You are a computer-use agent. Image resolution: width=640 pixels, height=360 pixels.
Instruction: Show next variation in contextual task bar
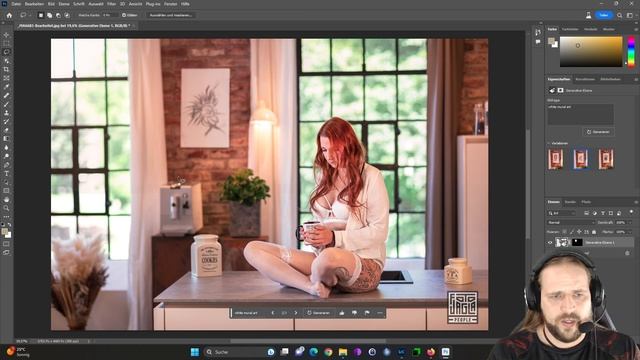point(296,313)
